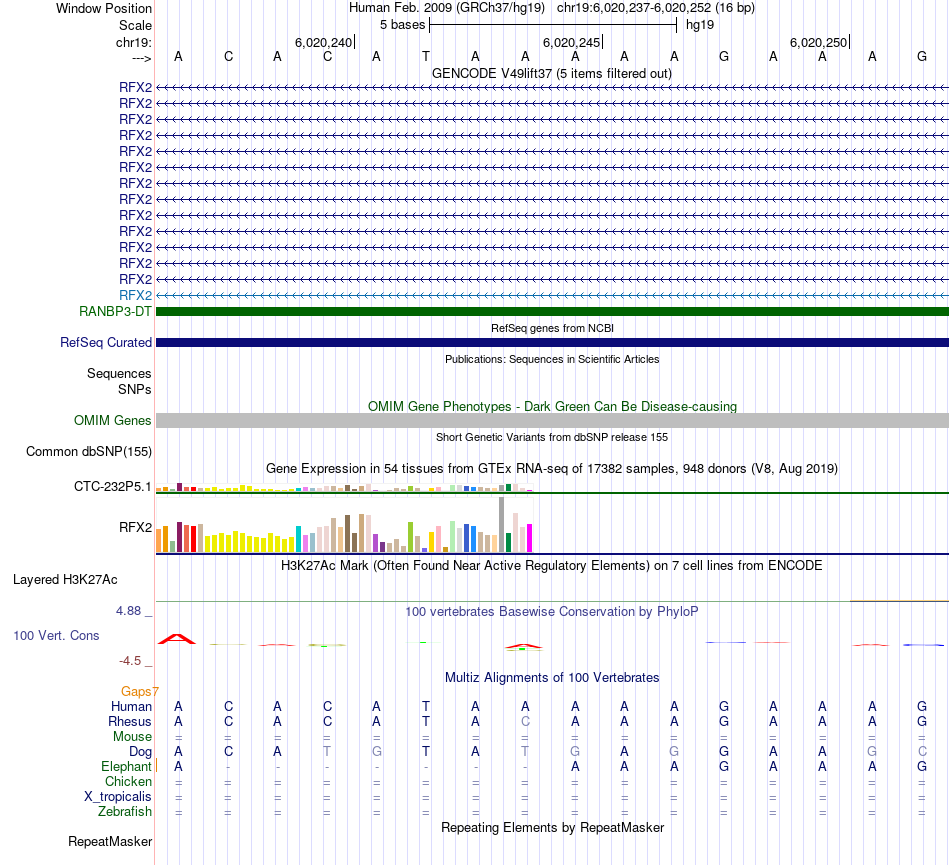
Task: Click the OMIM Genes label
Action: [112, 420]
